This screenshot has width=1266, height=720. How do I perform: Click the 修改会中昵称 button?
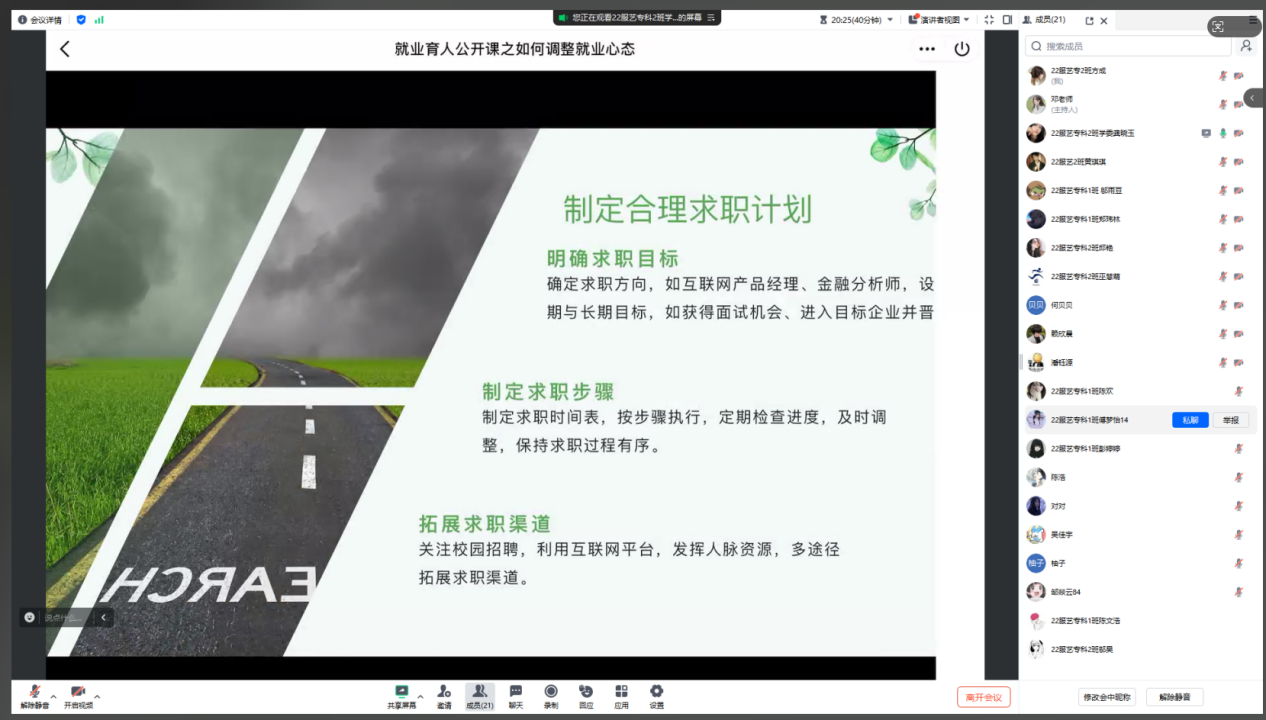coord(1106,697)
